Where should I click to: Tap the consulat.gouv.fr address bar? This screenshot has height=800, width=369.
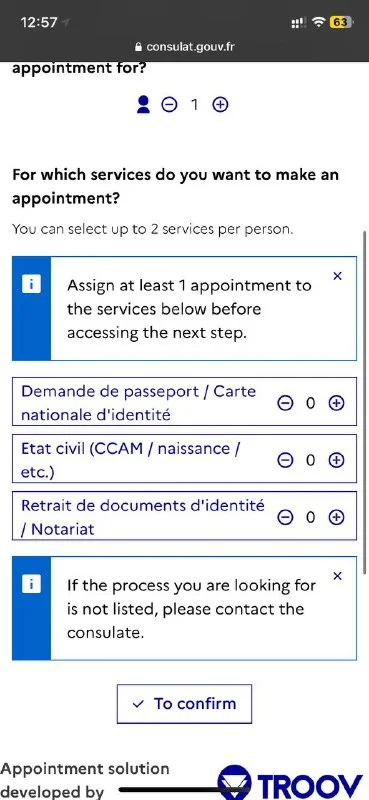pyautogui.click(x=184, y=47)
